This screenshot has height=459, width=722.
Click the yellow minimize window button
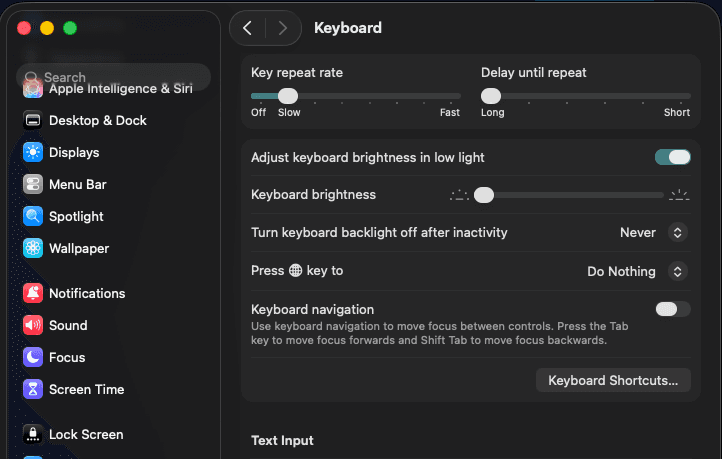(47, 28)
